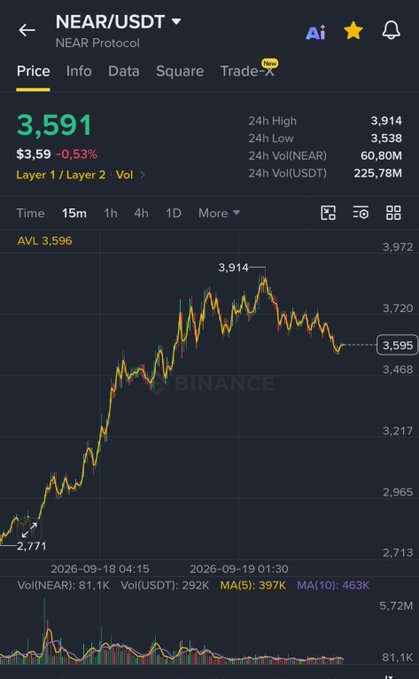419x679 pixels.
Task: Tap the 2,771 low price marker
Action: pos(31,546)
